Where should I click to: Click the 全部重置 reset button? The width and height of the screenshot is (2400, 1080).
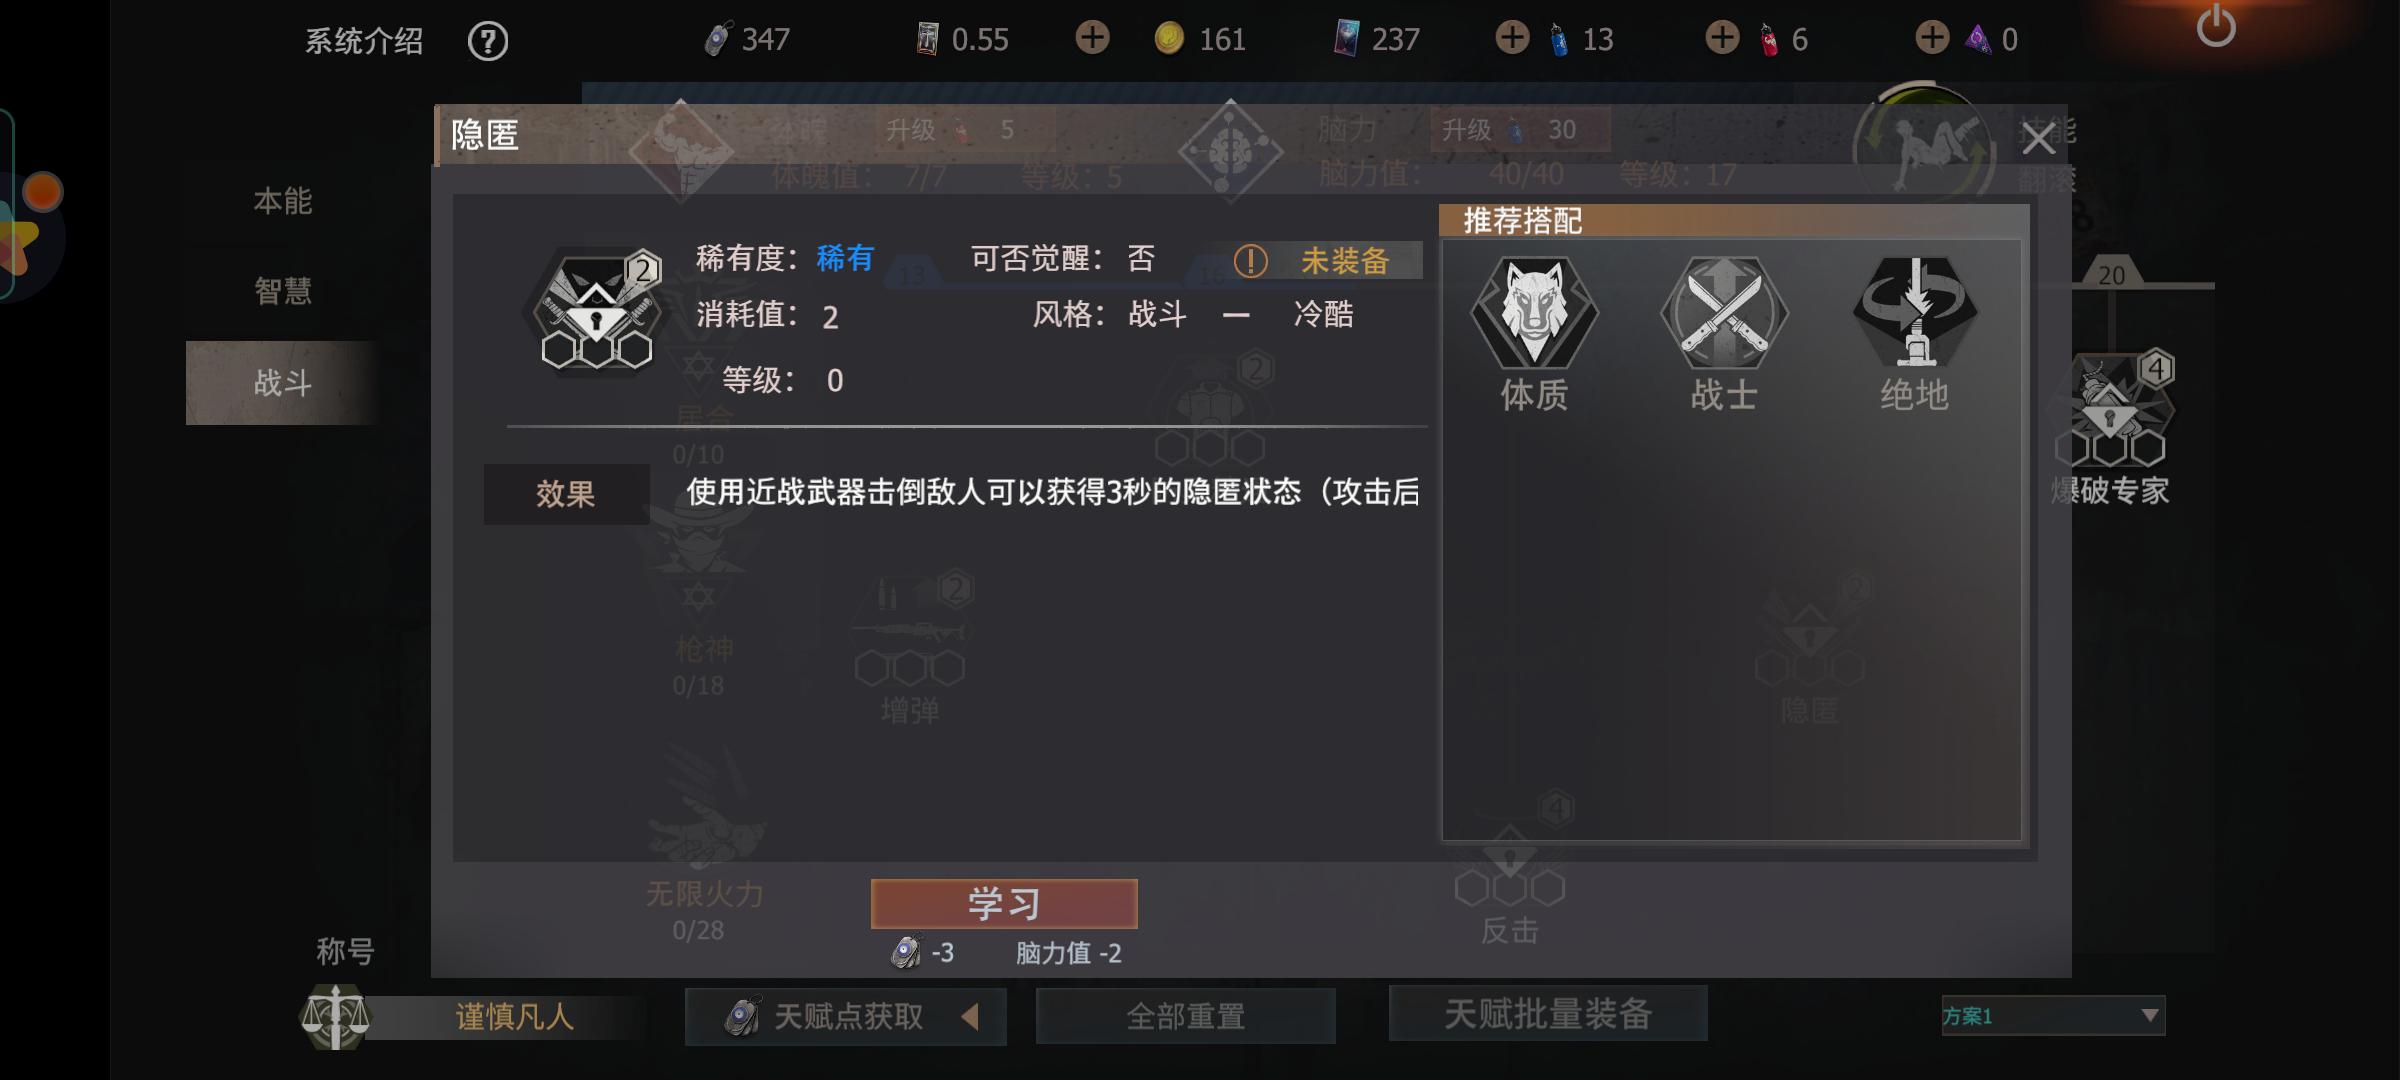point(1186,1016)
